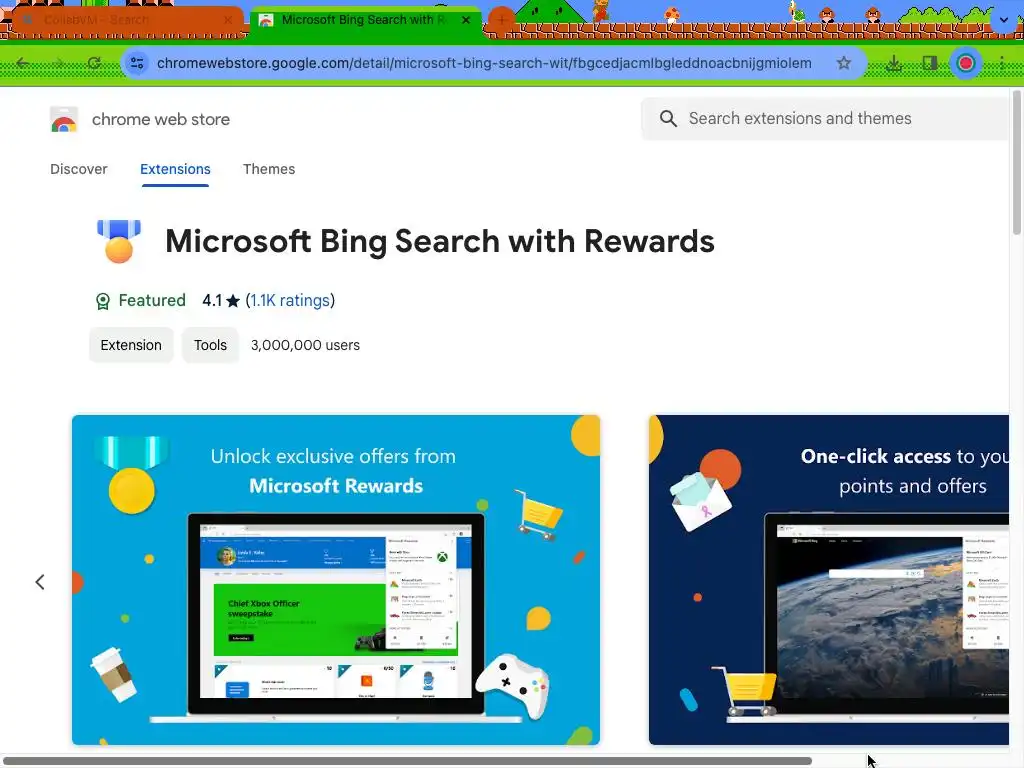Go back using the browser back arrow
1024x768 pixels.
(x=23, y=63)
